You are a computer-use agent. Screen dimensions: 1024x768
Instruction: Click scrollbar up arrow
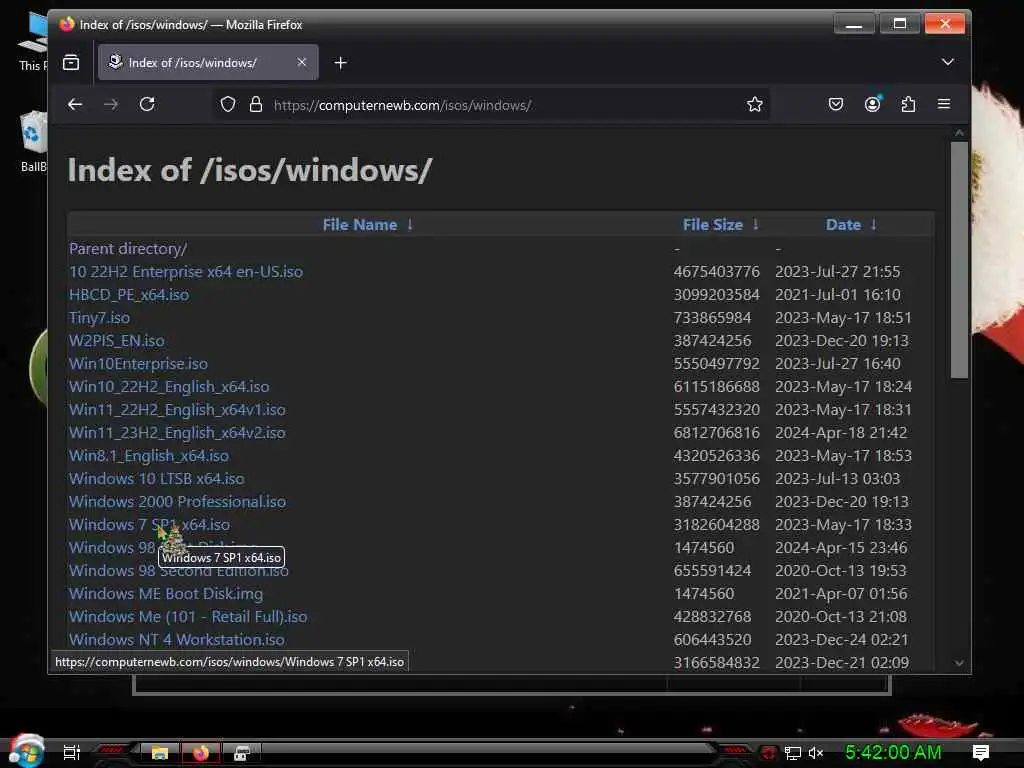pos(959,133)
